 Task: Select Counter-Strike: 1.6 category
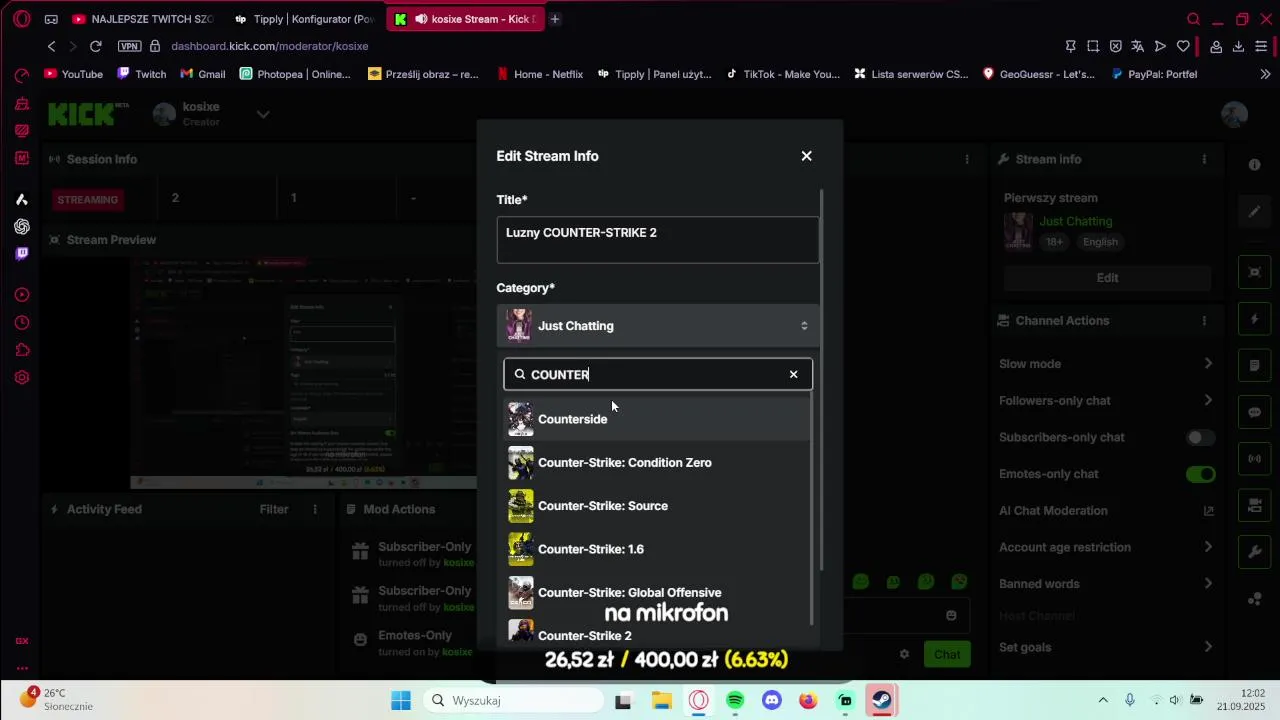click(x=657, y=549)
